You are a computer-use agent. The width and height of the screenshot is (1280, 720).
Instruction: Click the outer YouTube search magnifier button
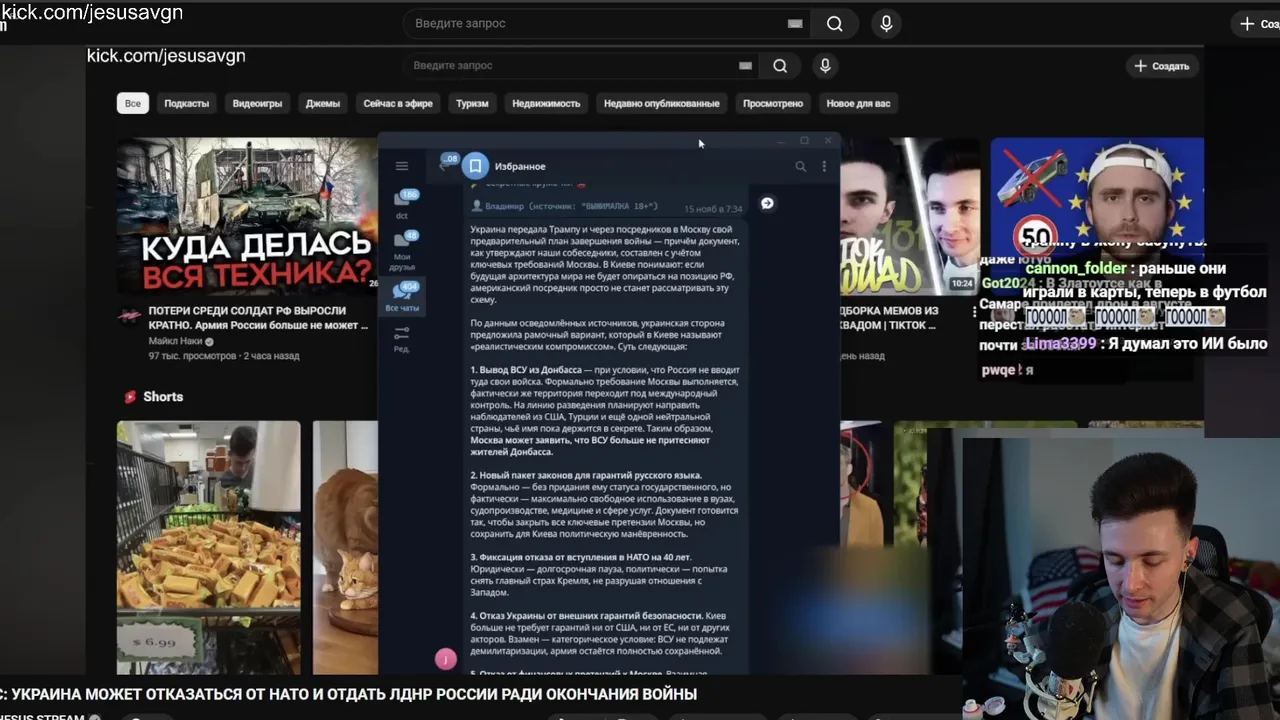[x=835, y=24]
